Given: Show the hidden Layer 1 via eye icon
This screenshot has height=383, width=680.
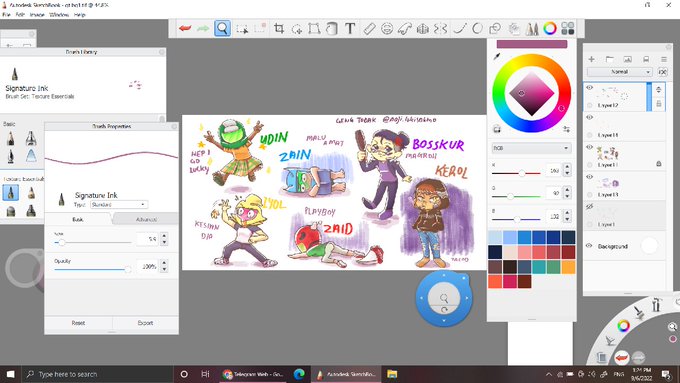Looking at the screenshot, I should pyautogui.click(x=589, y=207).
